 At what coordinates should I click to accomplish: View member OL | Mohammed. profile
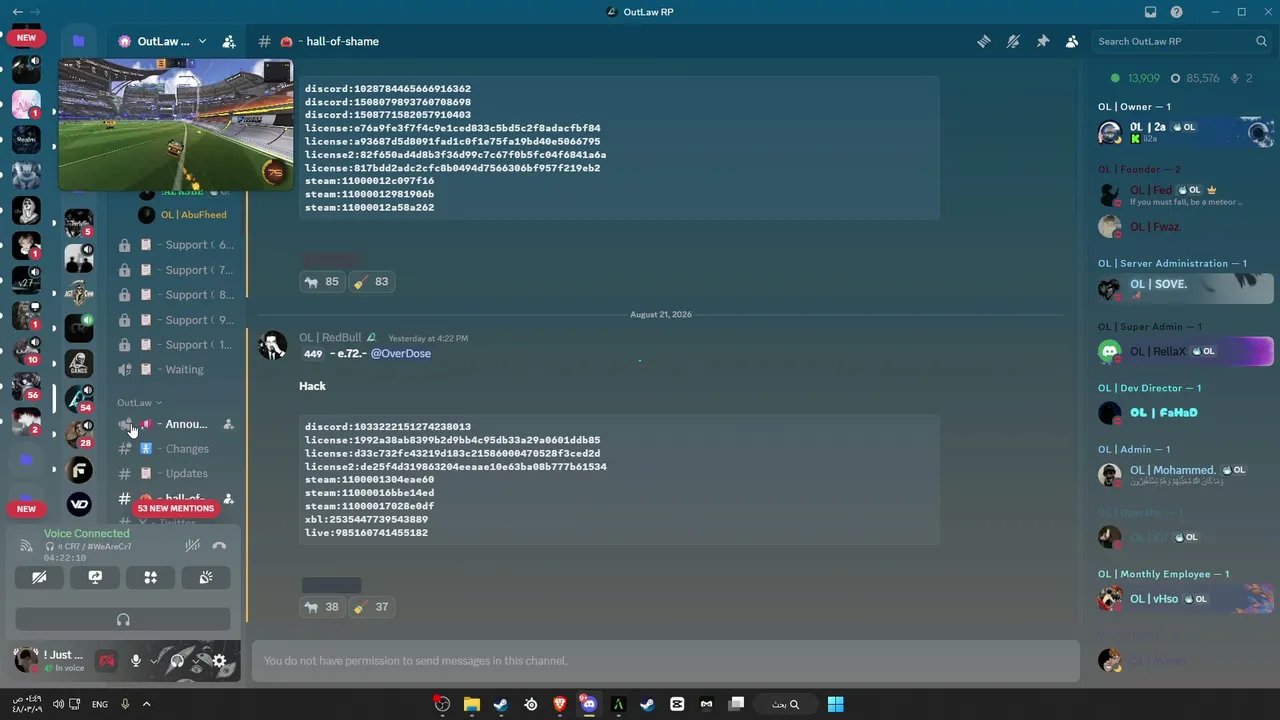pyautogui.click(x=1185, y=474)
